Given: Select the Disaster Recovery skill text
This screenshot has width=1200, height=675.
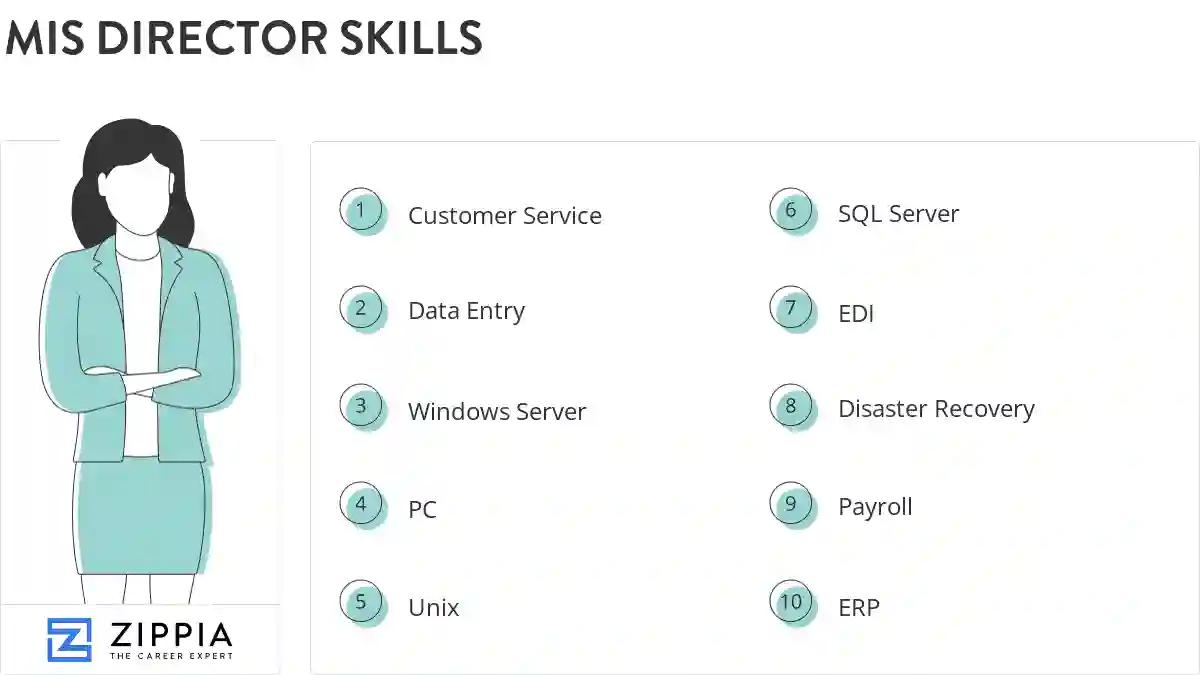Looking at the screenshot, I should coord(936,409).
